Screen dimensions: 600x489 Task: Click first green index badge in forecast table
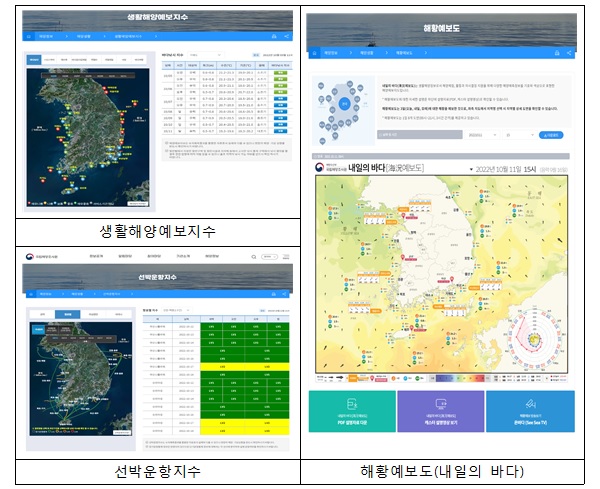coord(281,74)
